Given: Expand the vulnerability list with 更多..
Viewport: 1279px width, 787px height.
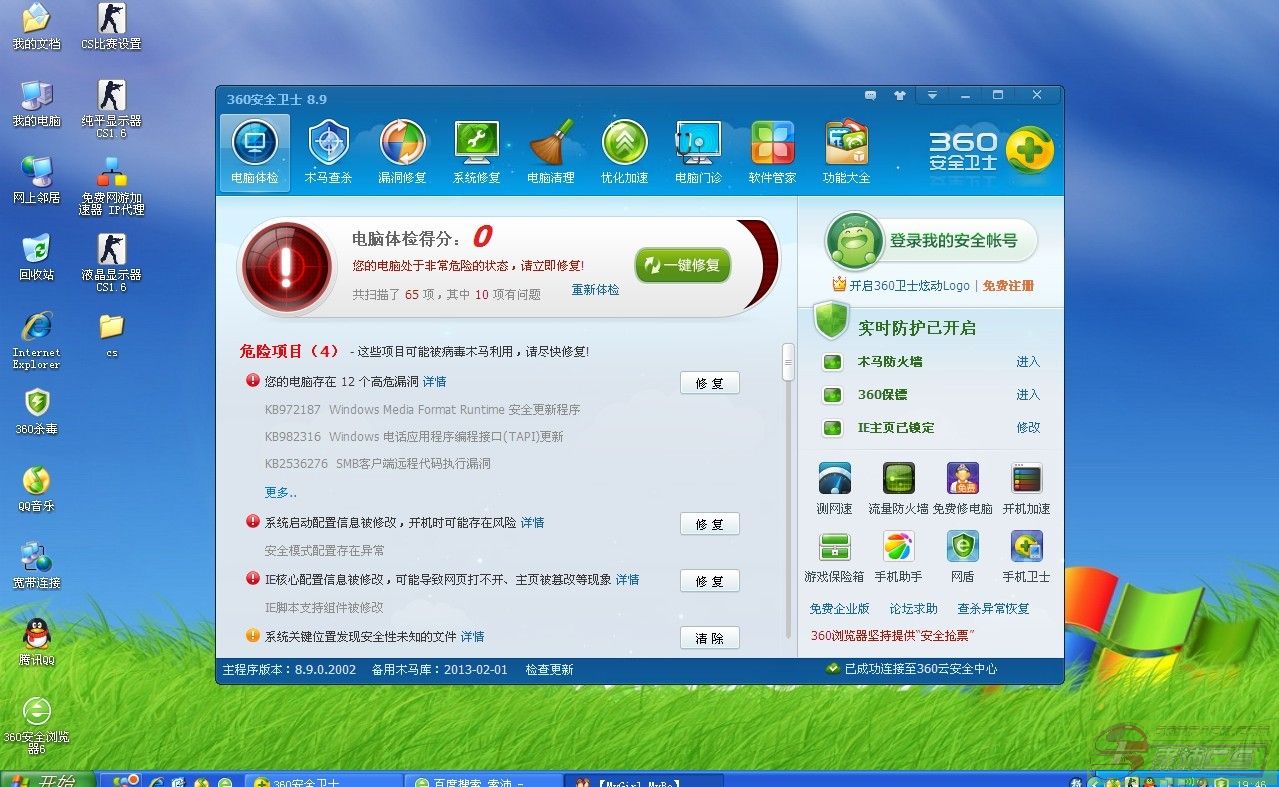Looking at the screenshot, I should (280, 492).
